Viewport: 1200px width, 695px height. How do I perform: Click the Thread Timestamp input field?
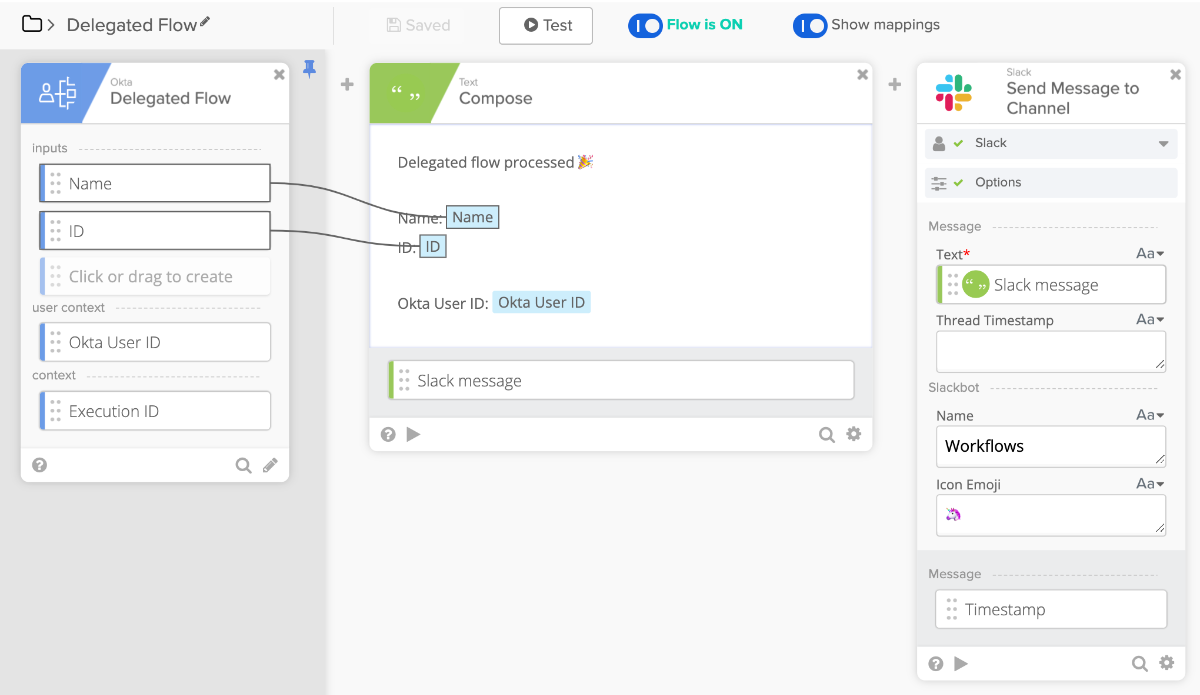click(1050, 352)
